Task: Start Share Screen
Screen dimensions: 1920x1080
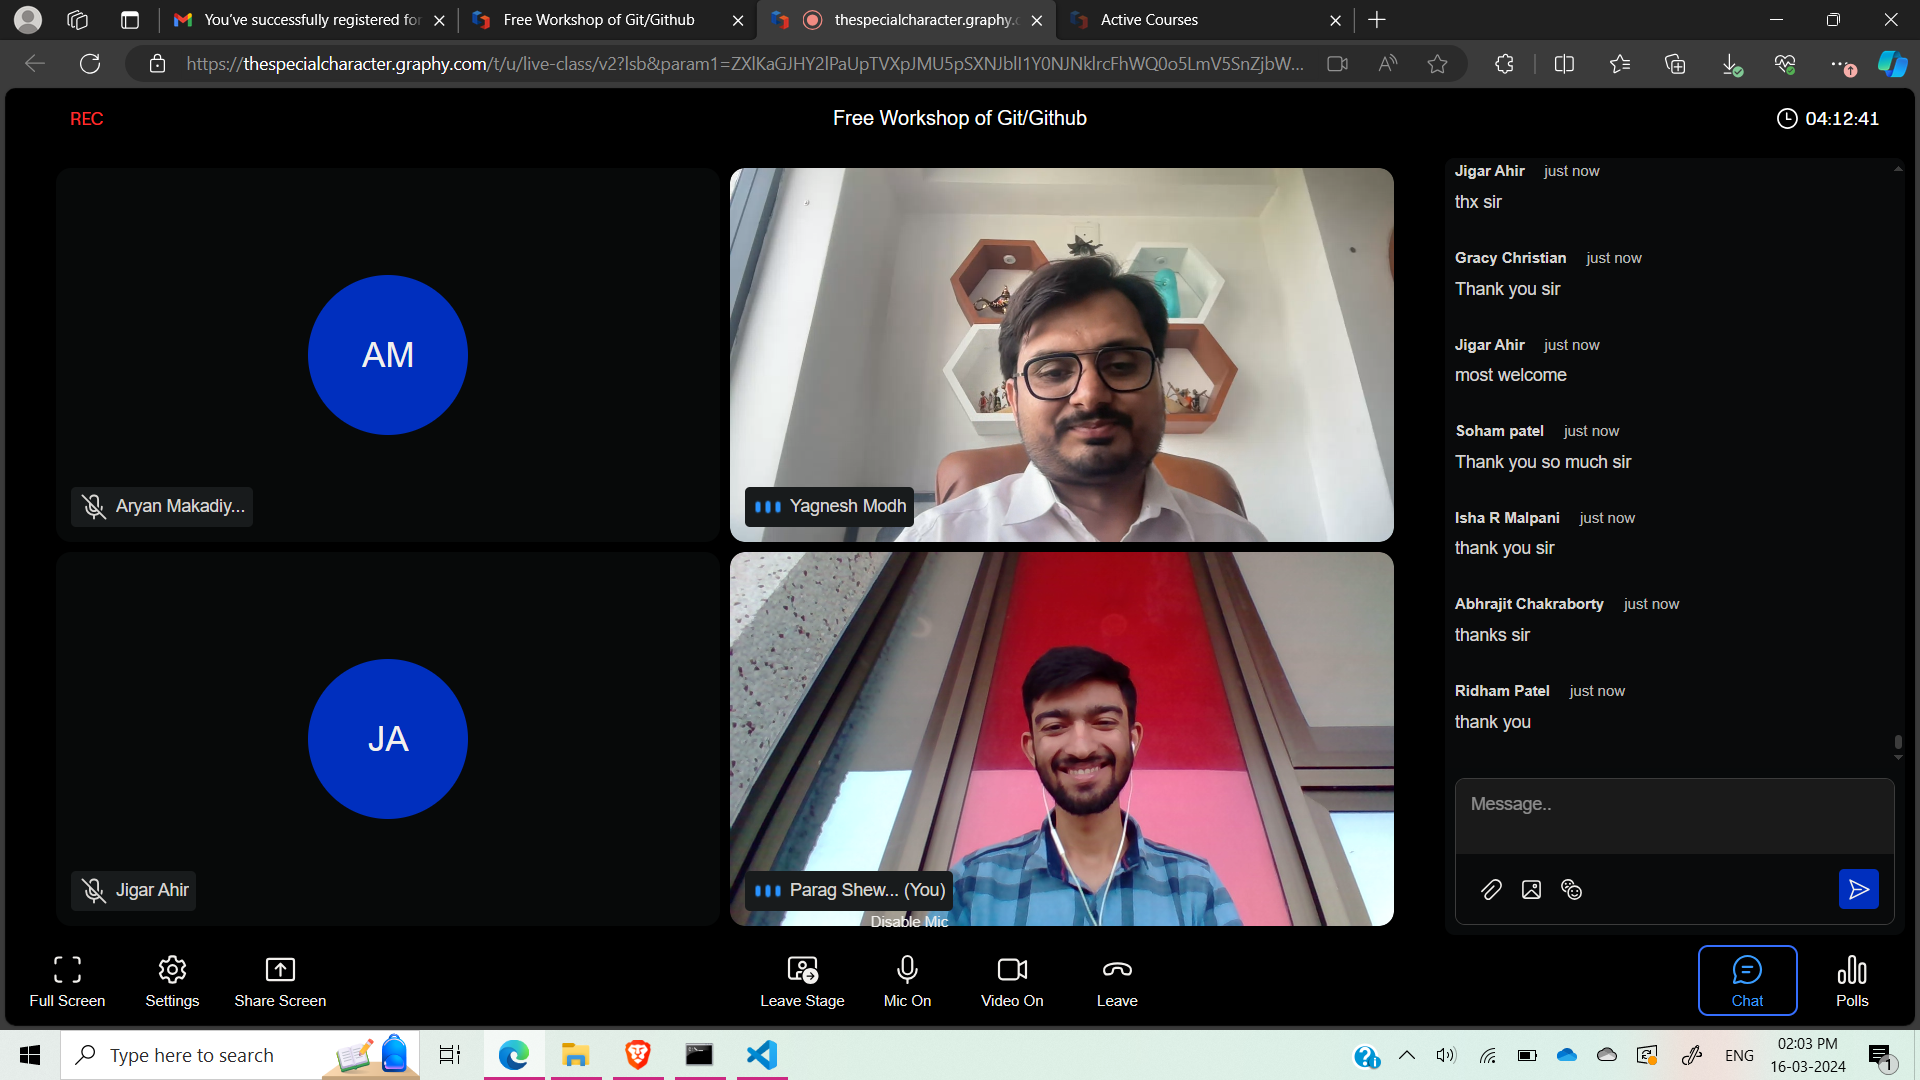Action: click(280, 981)
